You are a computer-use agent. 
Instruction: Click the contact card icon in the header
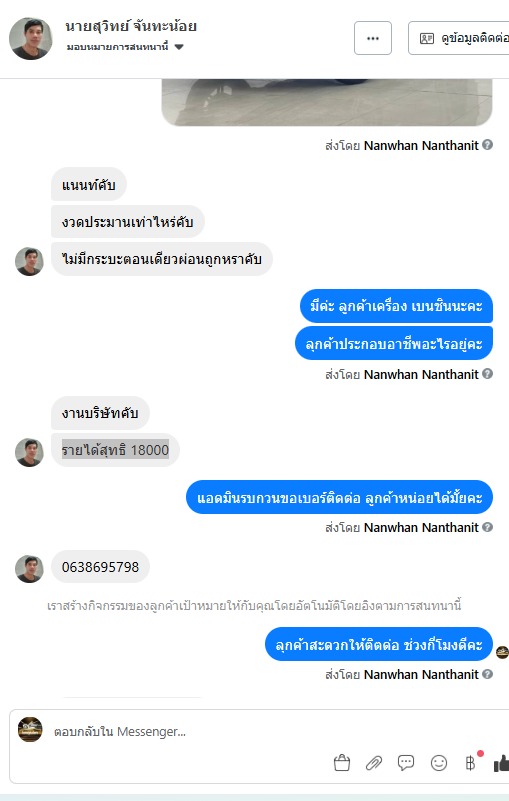pyautogui.click(x=427, y=38)
